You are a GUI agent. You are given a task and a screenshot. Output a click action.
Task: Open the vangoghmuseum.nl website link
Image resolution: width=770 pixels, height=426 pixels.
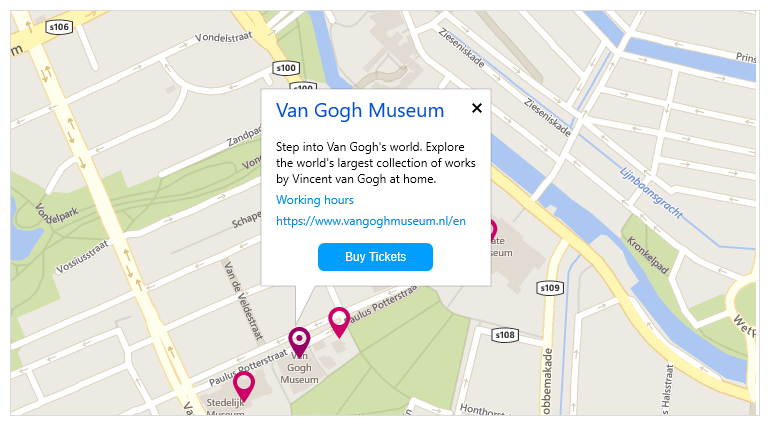371,221
